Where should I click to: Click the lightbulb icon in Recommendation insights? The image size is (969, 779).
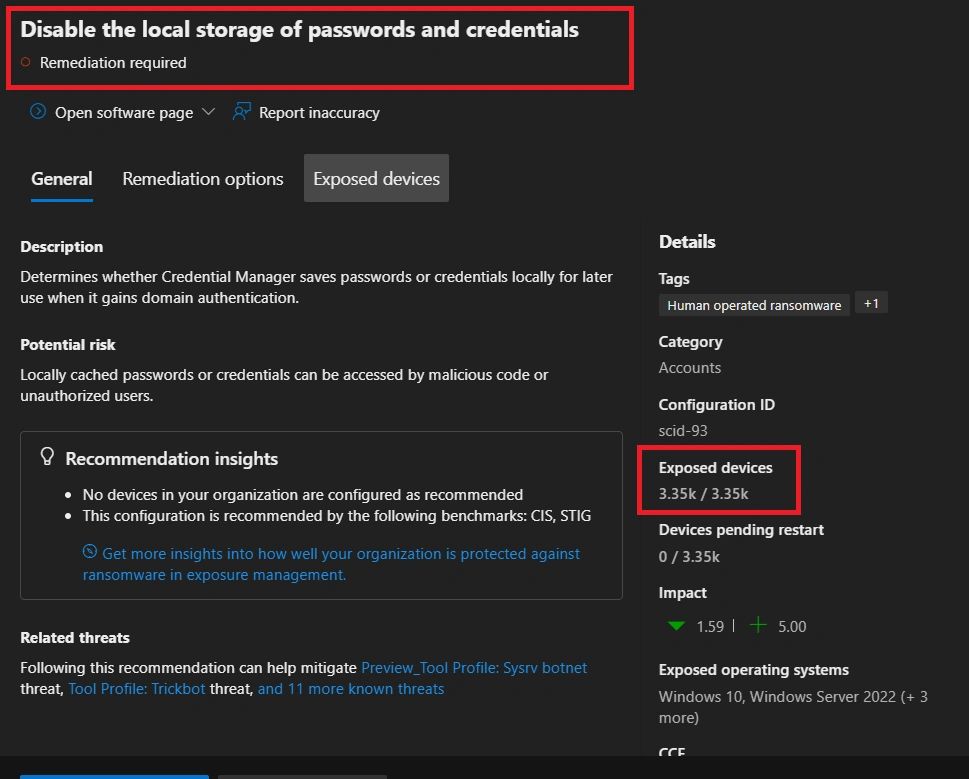click(47, 456)
